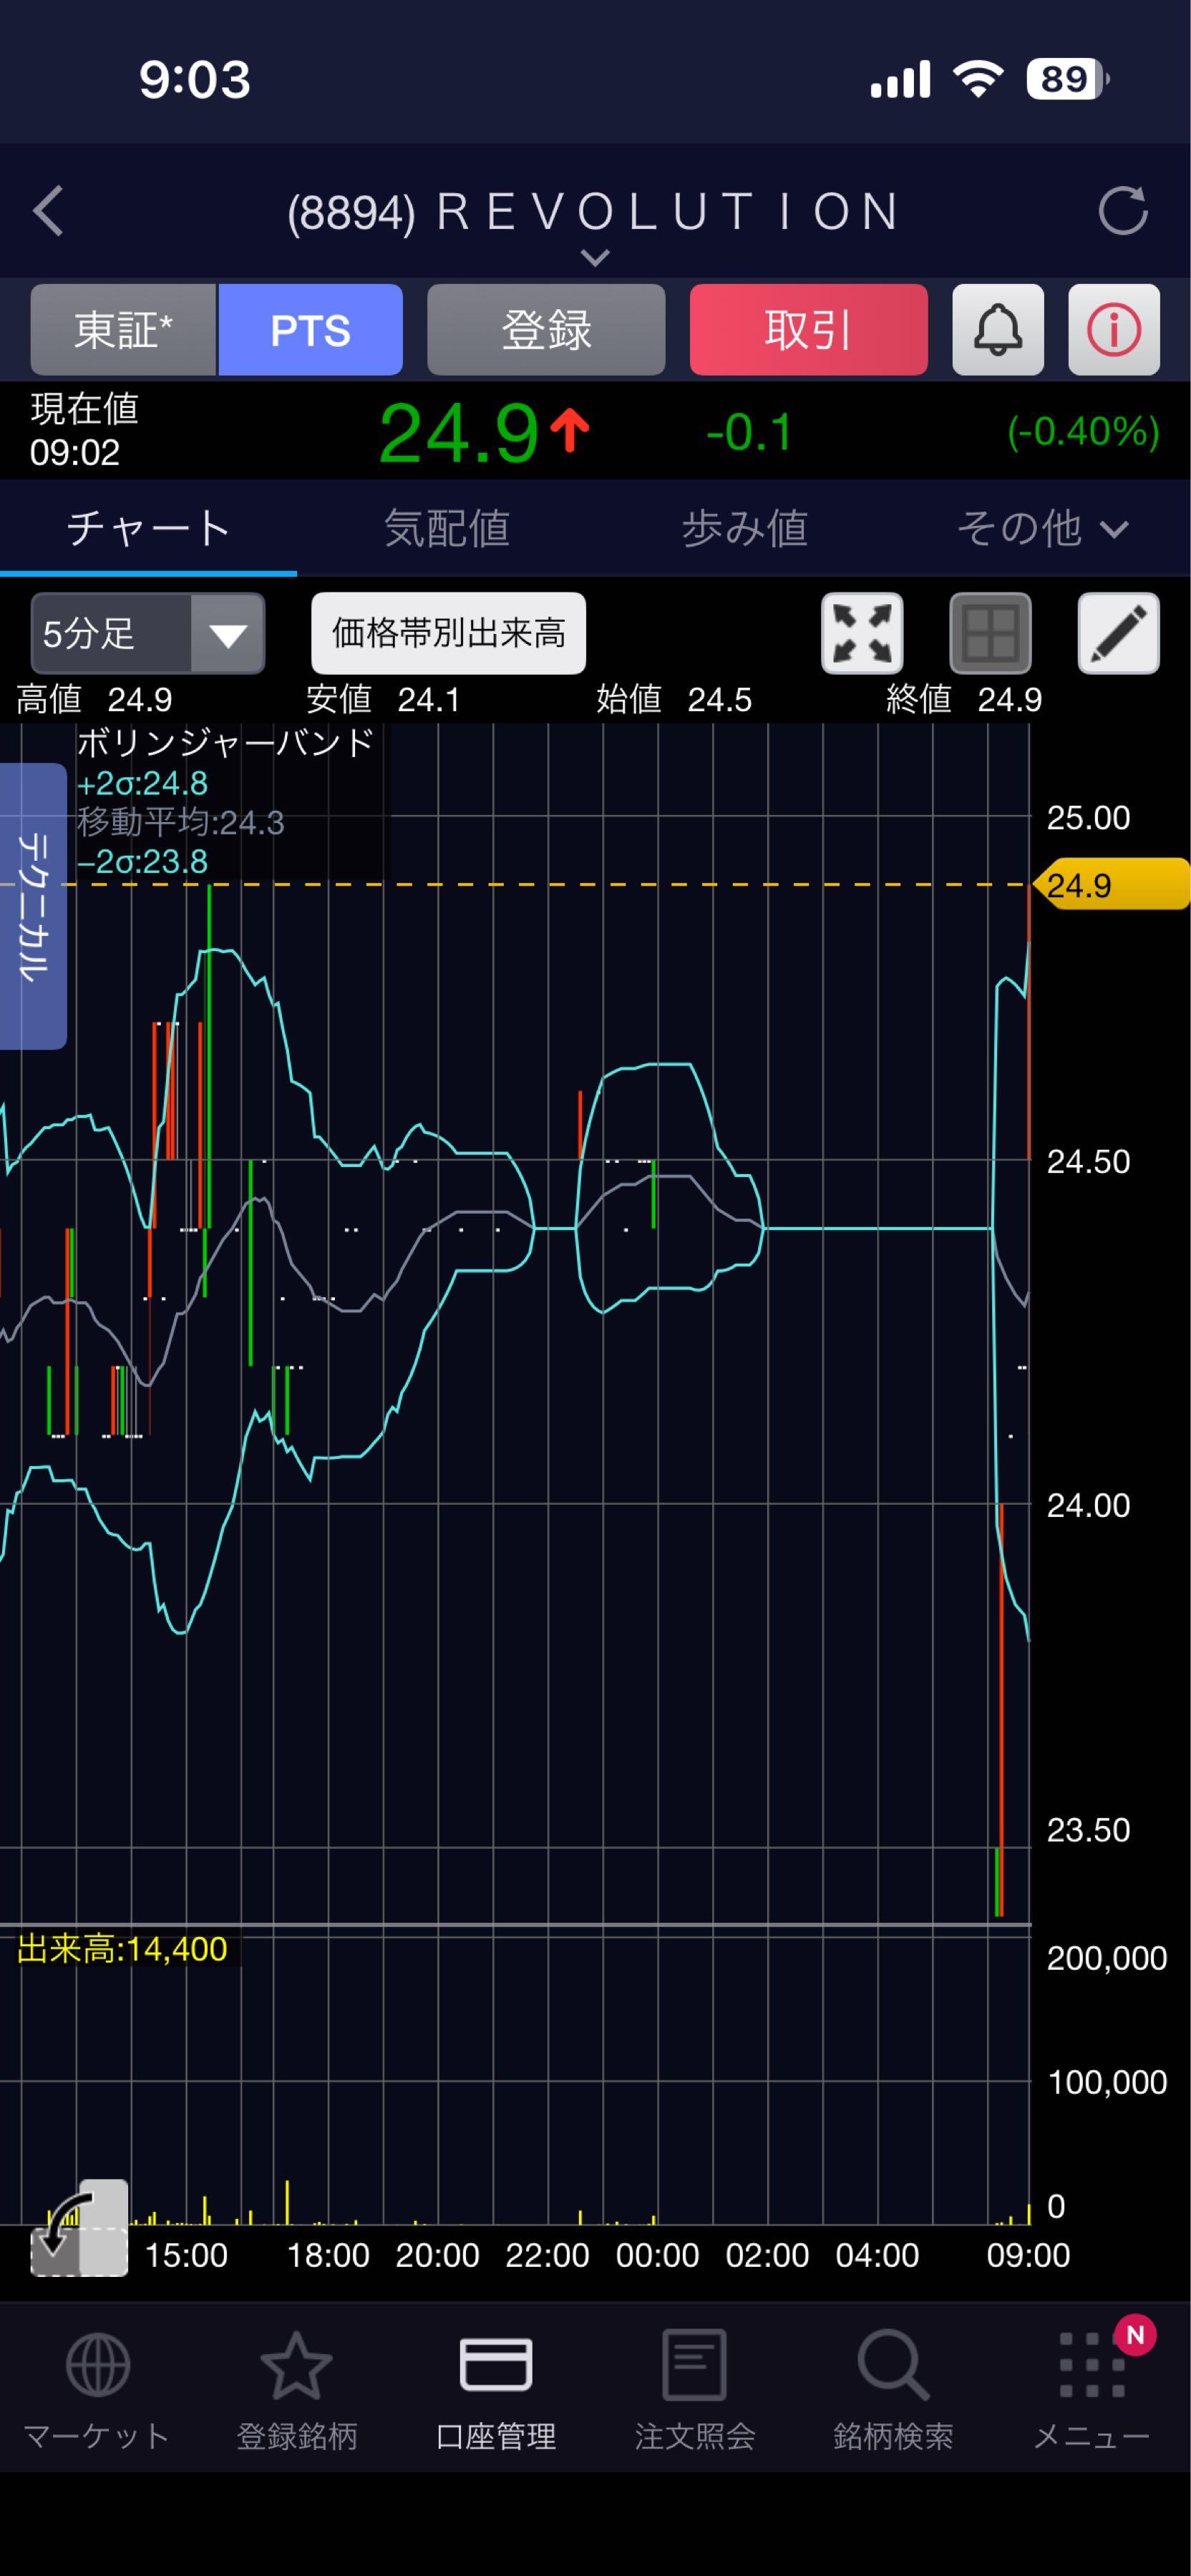Tap the back arrow icon

(48, 211)
